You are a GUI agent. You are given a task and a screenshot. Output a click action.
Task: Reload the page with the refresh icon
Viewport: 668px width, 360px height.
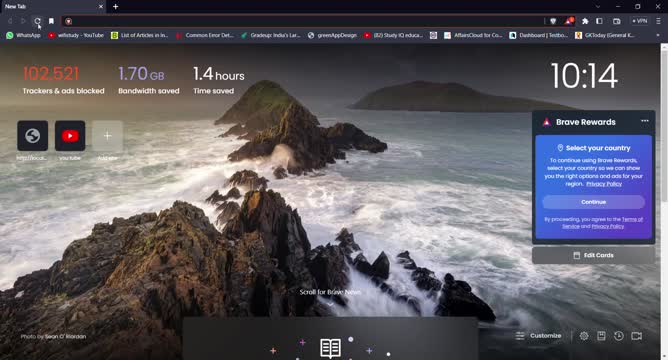click(37, 21)
